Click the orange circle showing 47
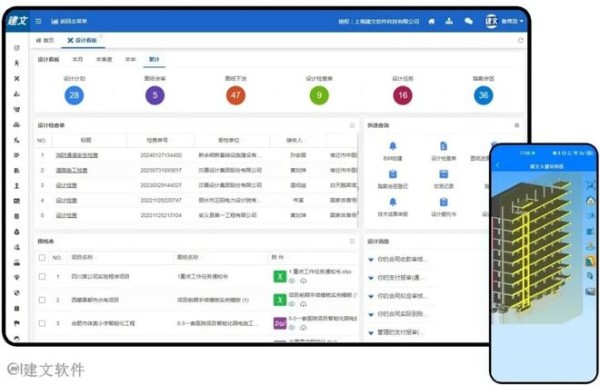Screen dimensions: 600x385 click(235, 95)
